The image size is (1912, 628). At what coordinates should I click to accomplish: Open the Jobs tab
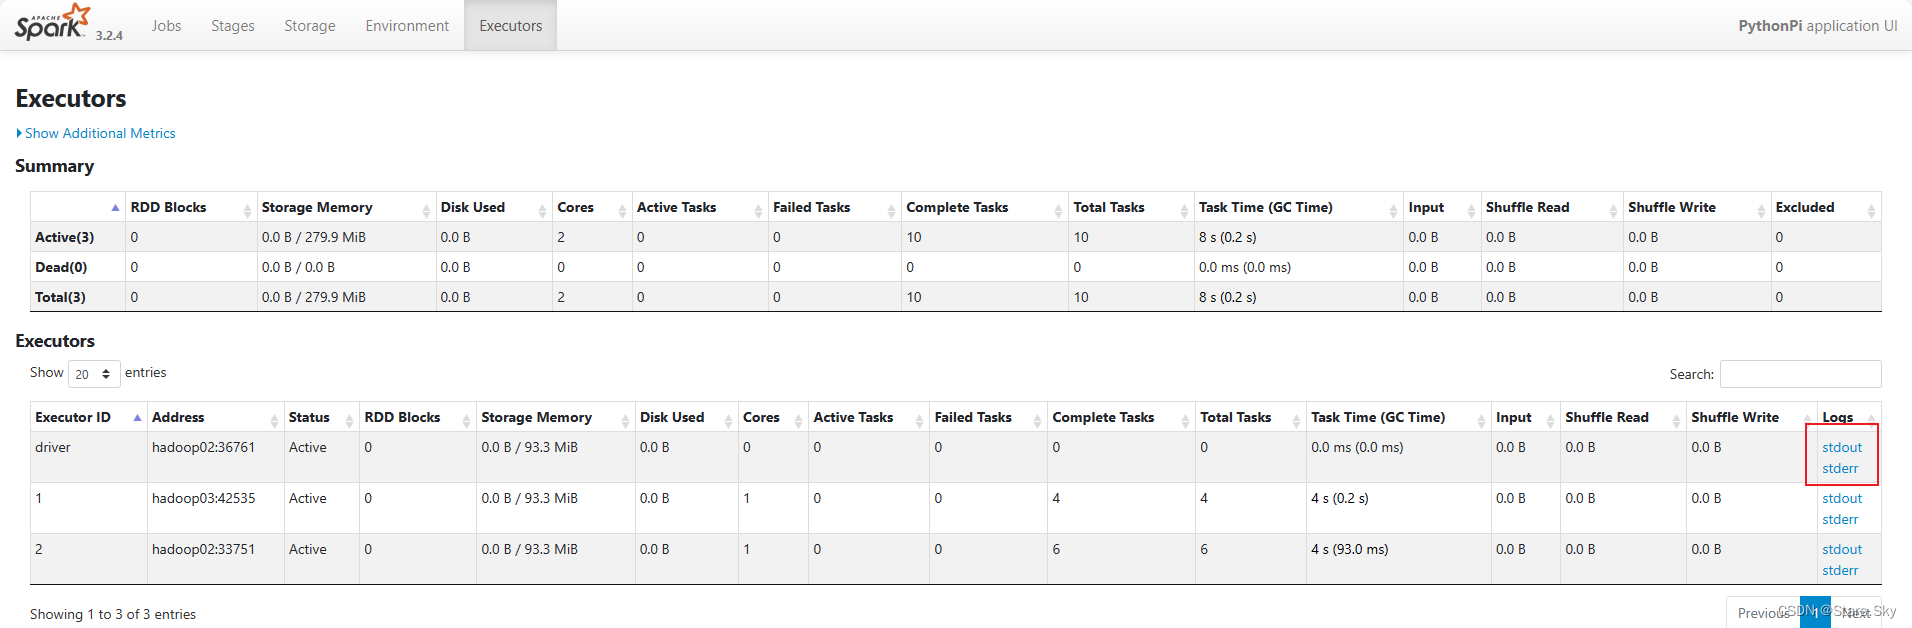pos(166,26)
